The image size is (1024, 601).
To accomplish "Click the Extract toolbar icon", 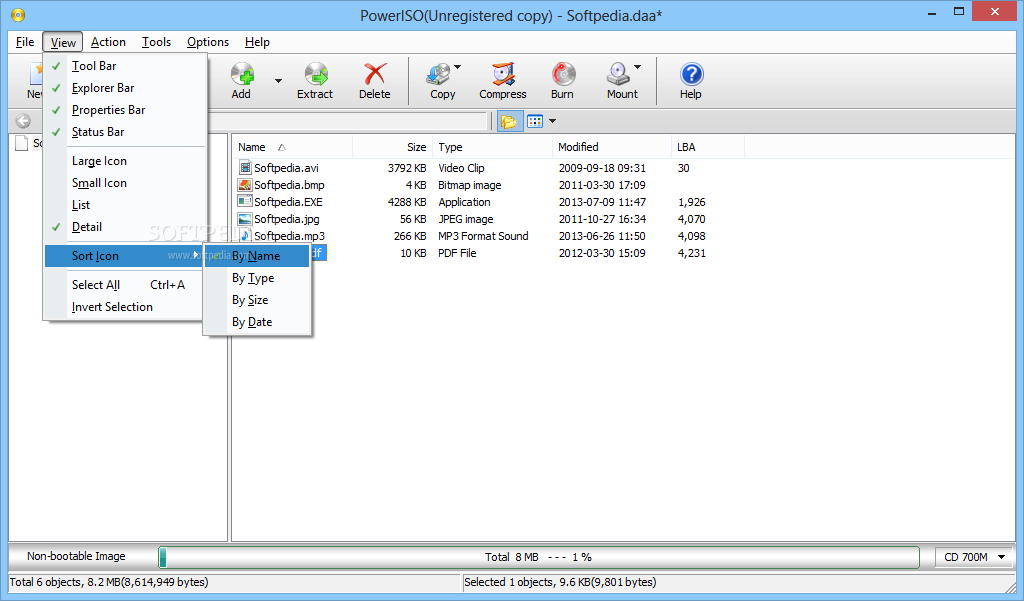I will 315,74.
